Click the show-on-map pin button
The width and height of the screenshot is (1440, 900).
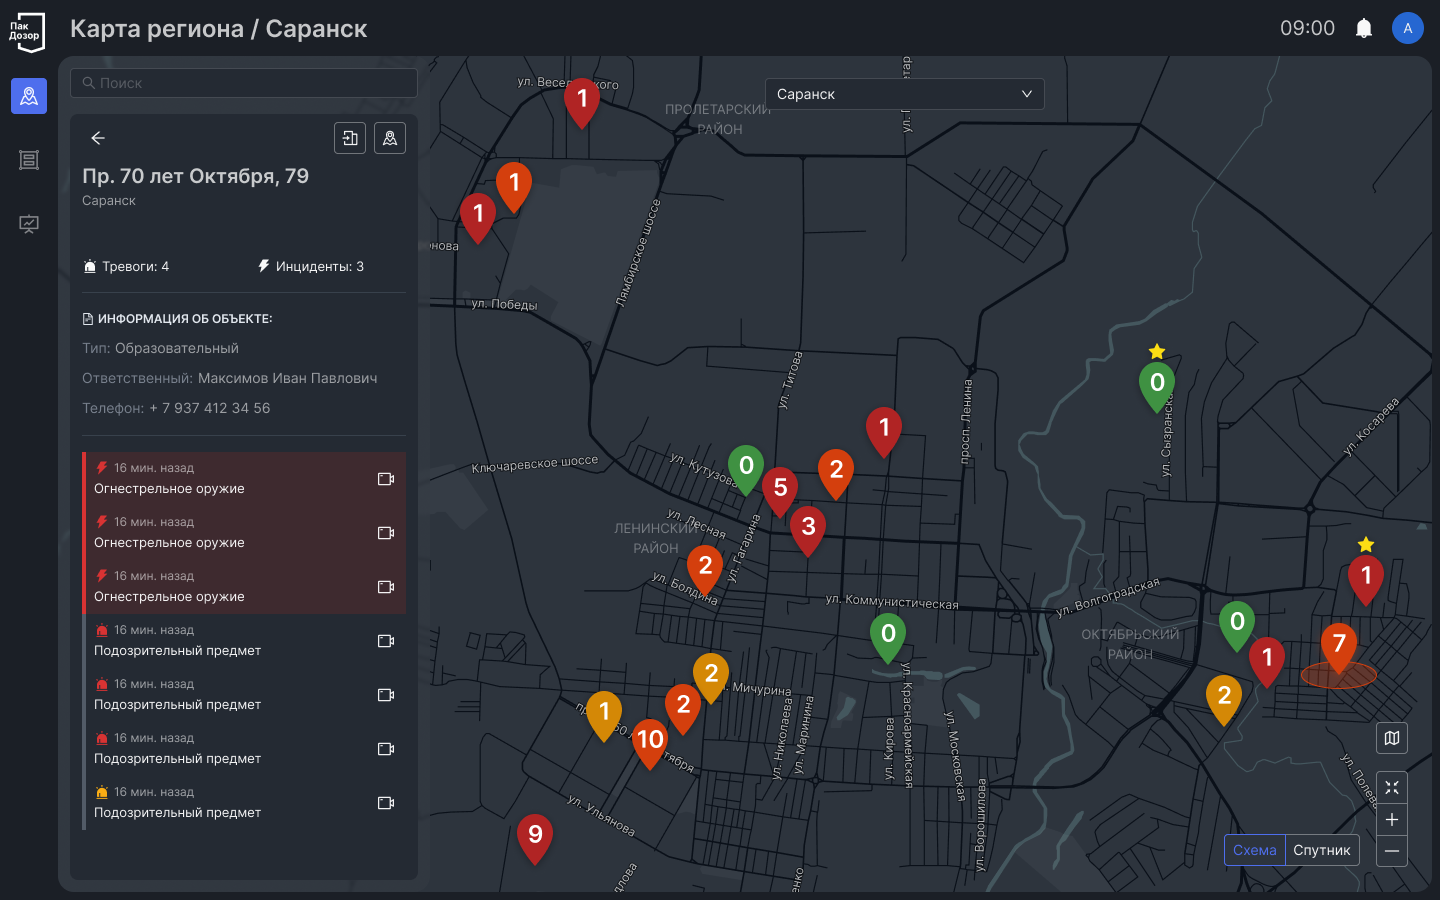(390, 138)
